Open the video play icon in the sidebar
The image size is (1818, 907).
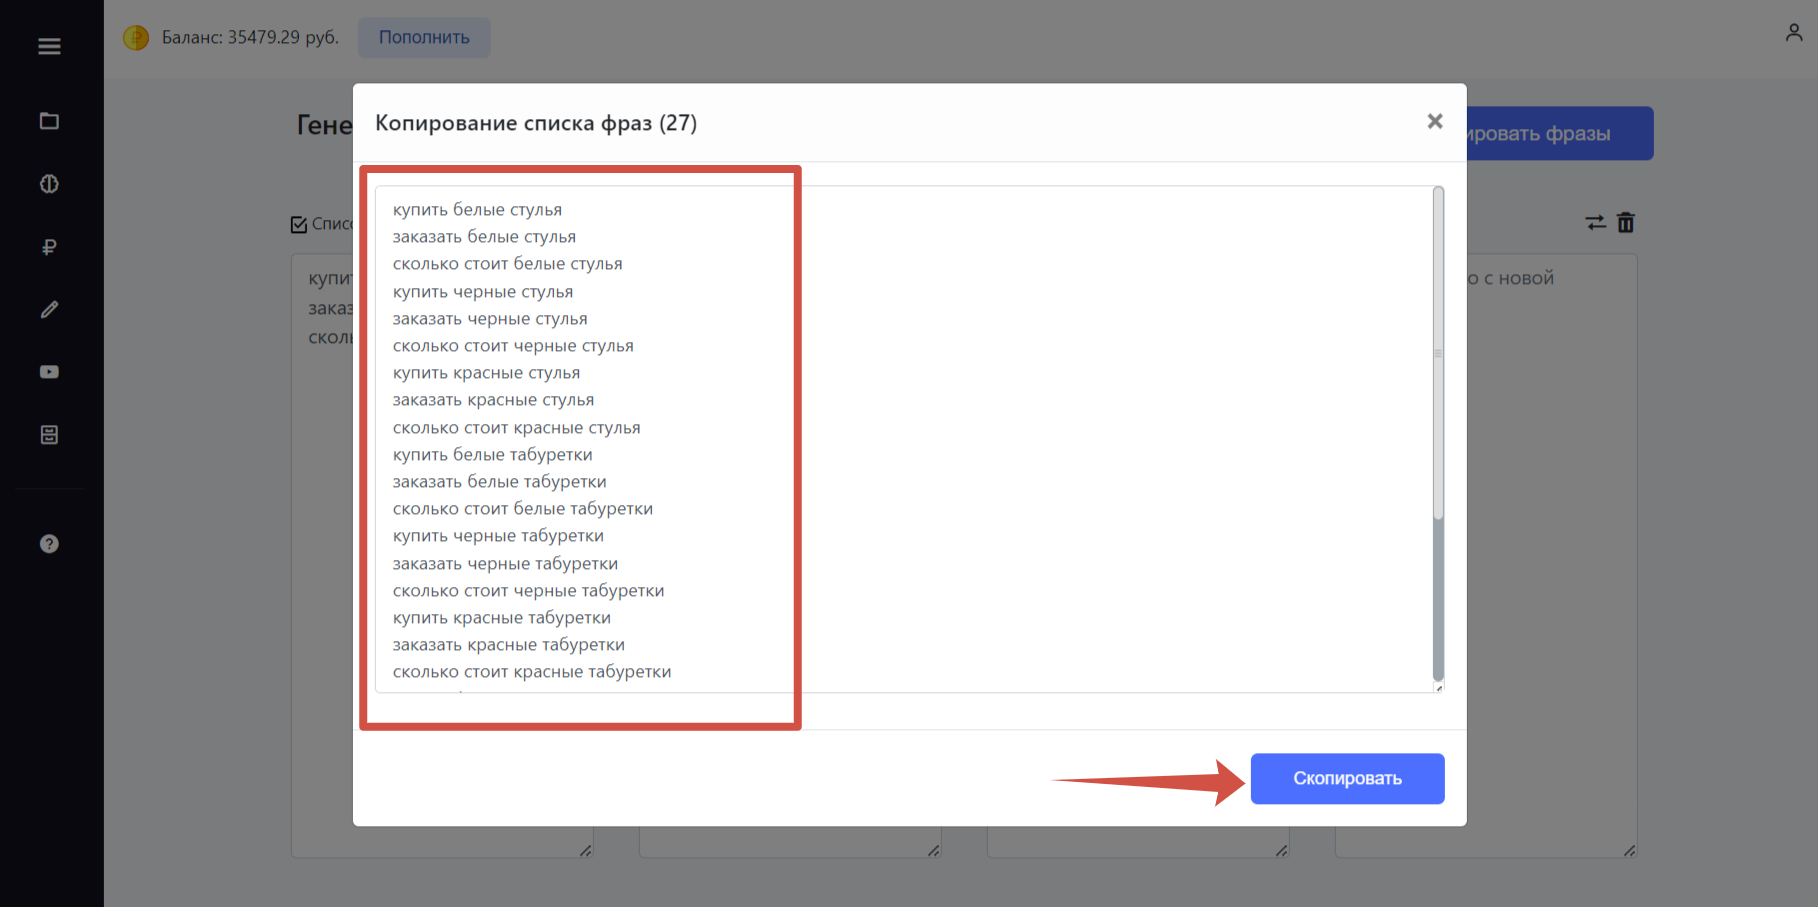point(49,372)
